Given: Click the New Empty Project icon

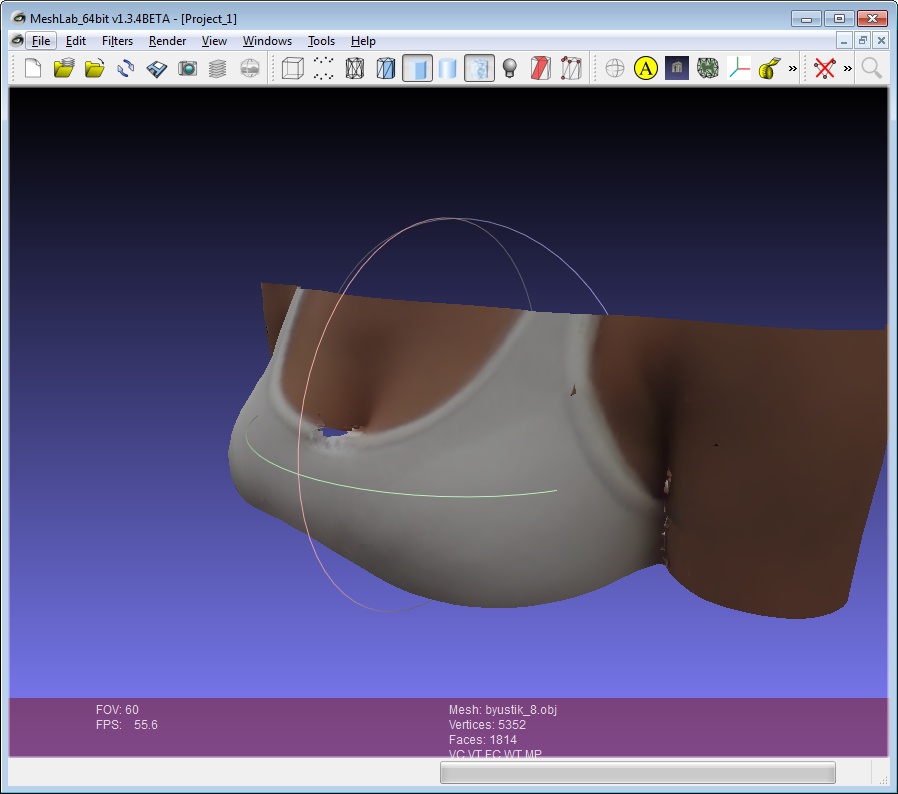Looking at the screenshot, I should (34, 68).
